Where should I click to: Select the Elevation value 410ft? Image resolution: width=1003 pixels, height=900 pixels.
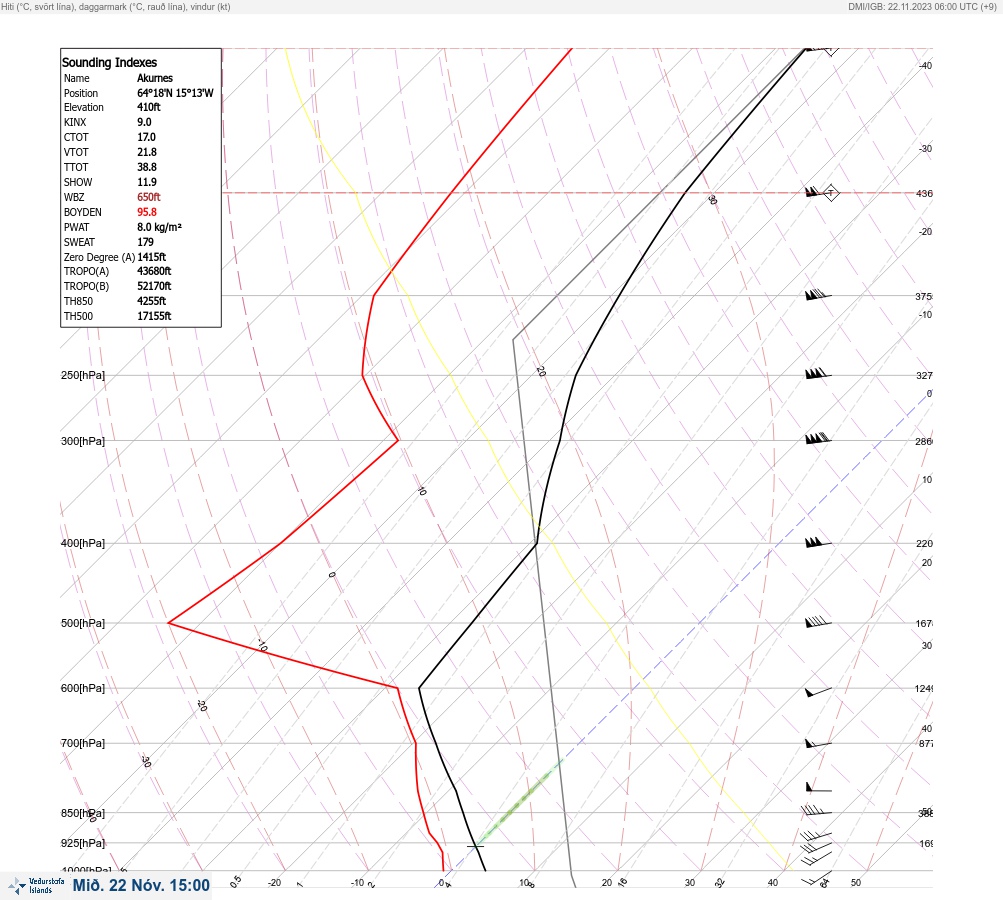coord(148,107)
